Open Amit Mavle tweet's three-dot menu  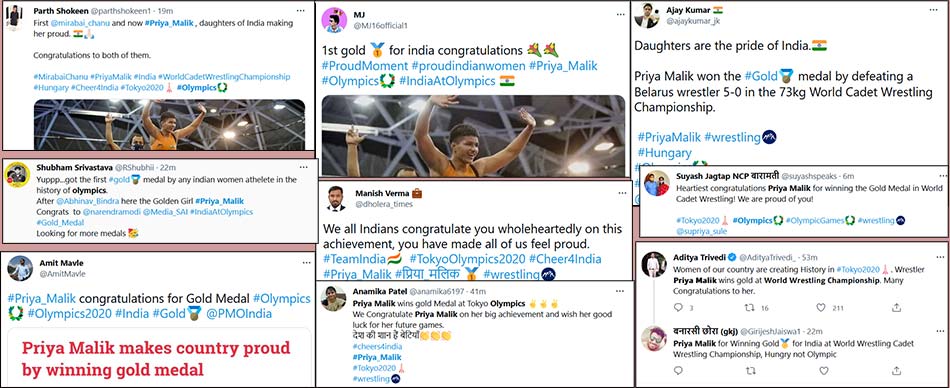click(x=308, y=263)
